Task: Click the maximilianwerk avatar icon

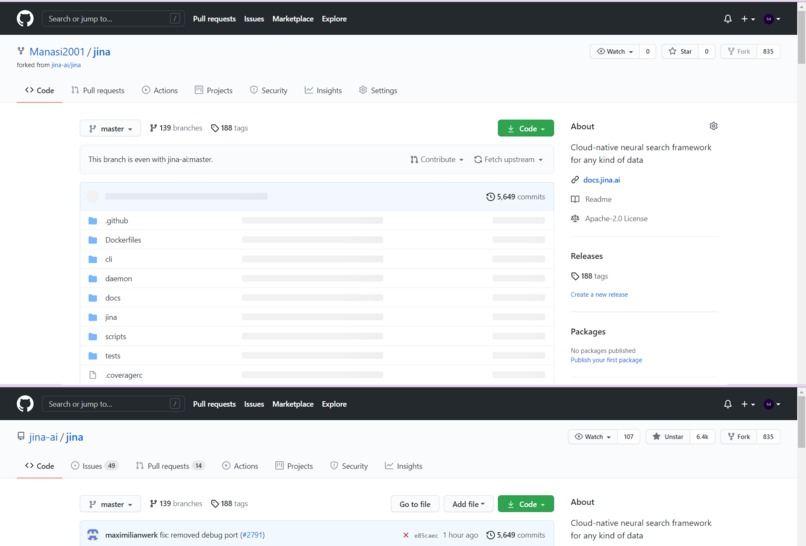Action: click(93, 535)
